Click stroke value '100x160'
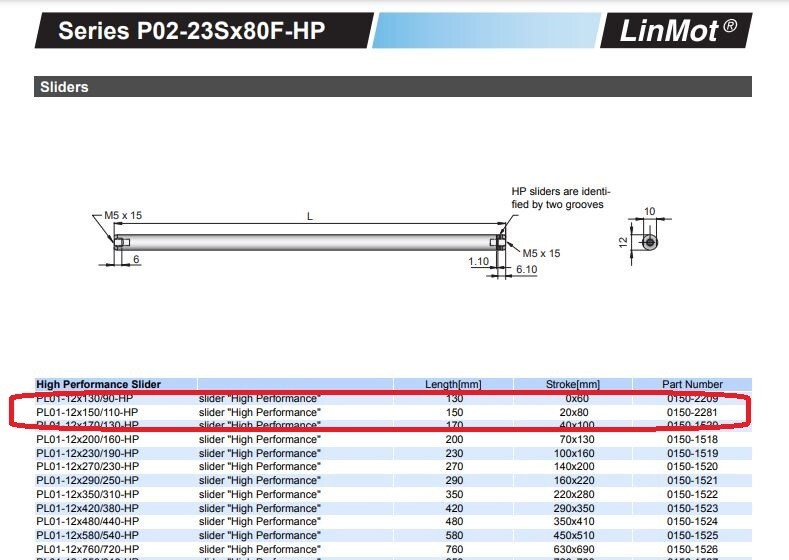Screen dimensions: 789x560 point(574,453)
